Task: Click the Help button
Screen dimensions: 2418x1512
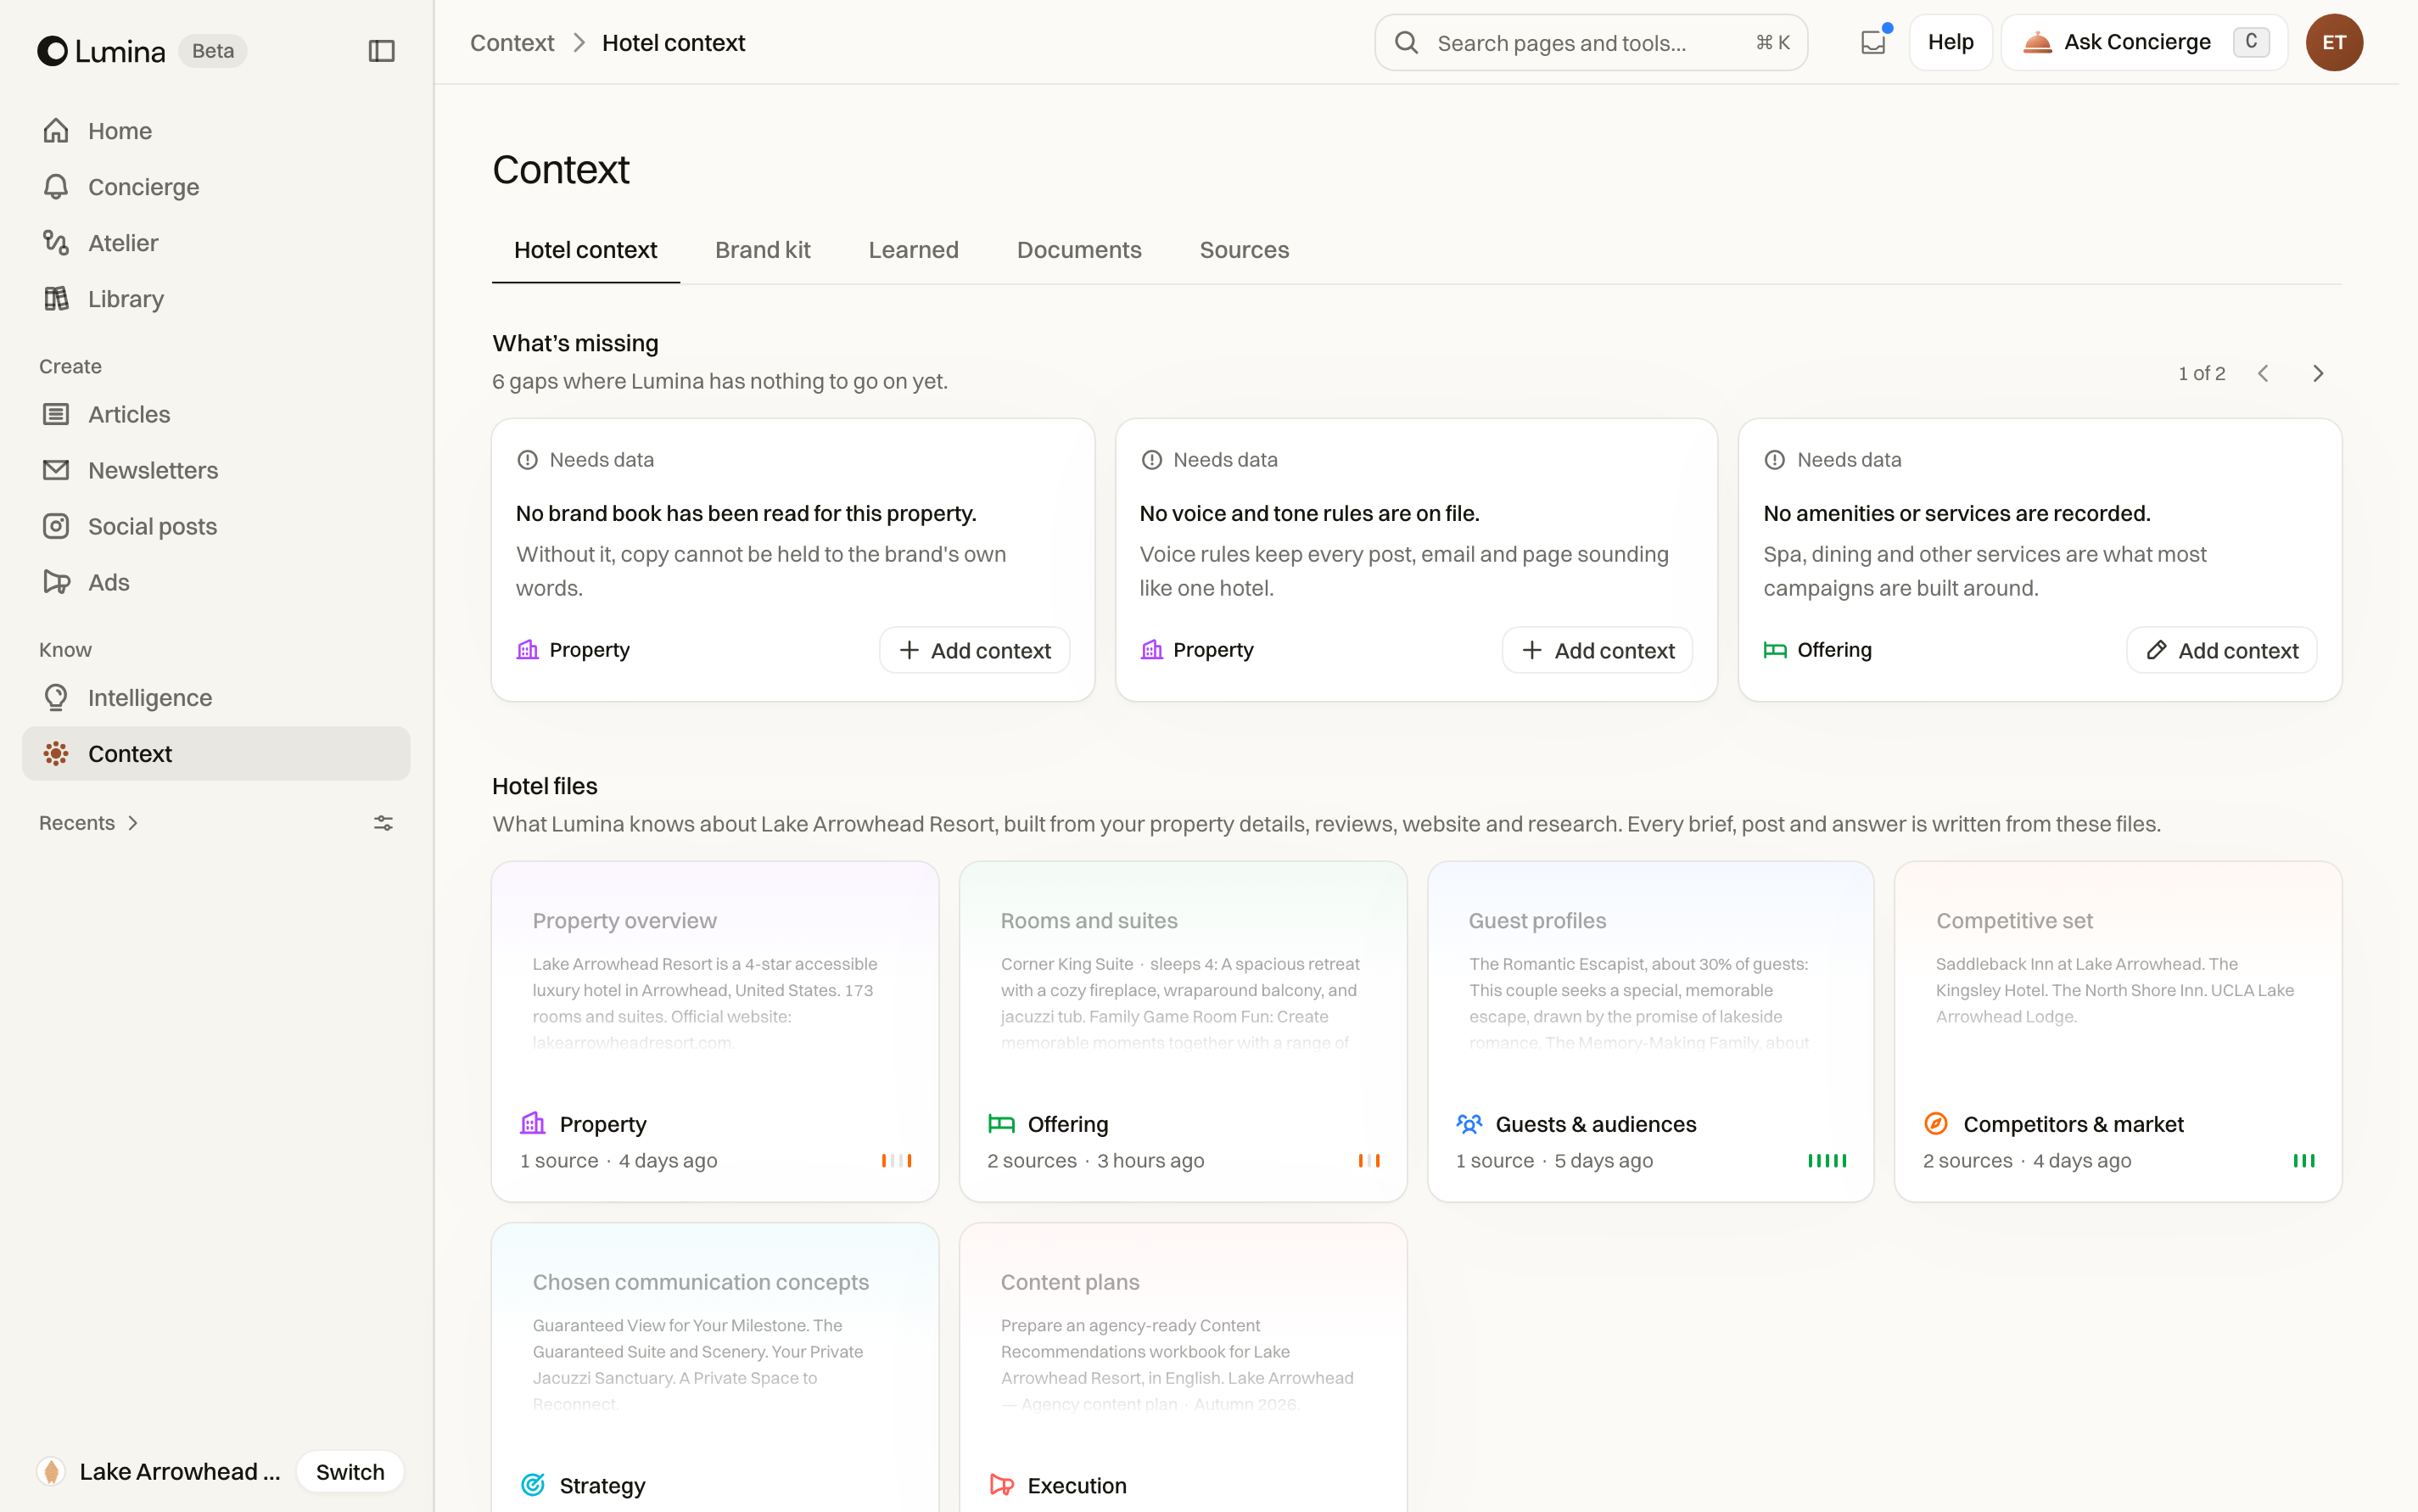Action: pyautogui.click(x=1950, y=42)
